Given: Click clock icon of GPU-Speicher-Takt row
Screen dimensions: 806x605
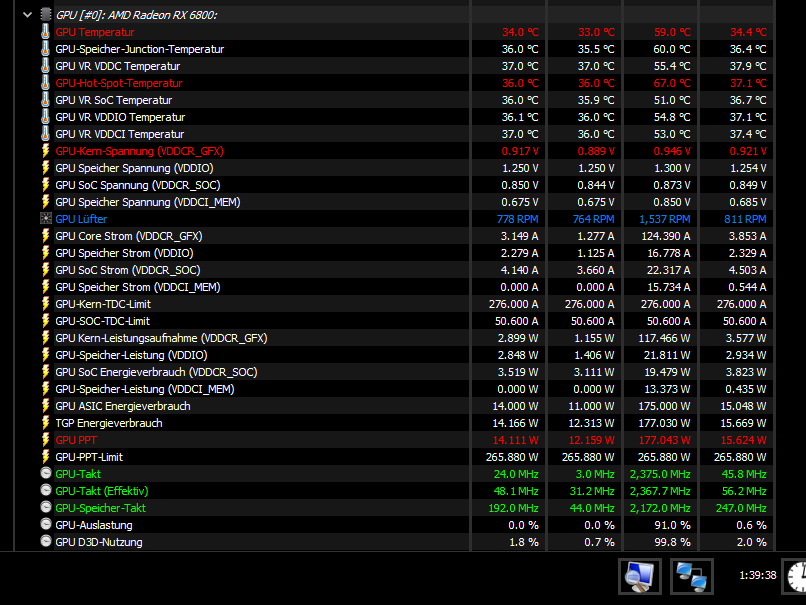Looking at the screenshot, I should 46,507.
